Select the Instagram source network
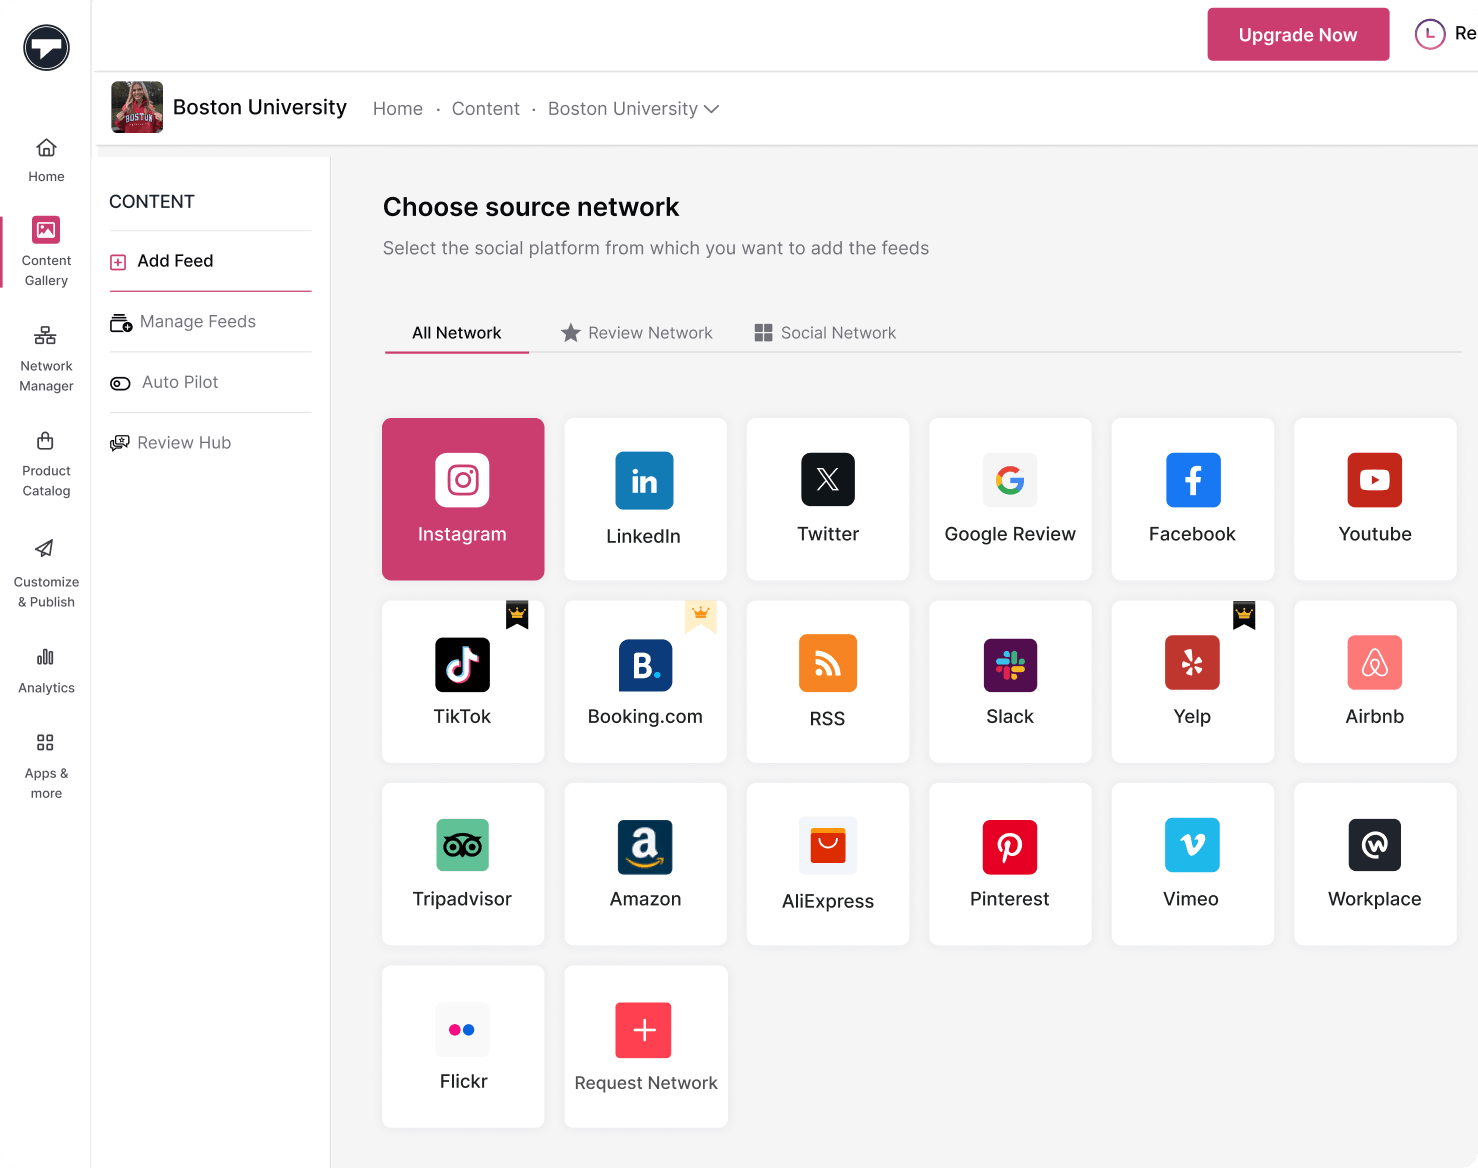The width and height of the screenshot is (1478, 1168). coord(463,499)
